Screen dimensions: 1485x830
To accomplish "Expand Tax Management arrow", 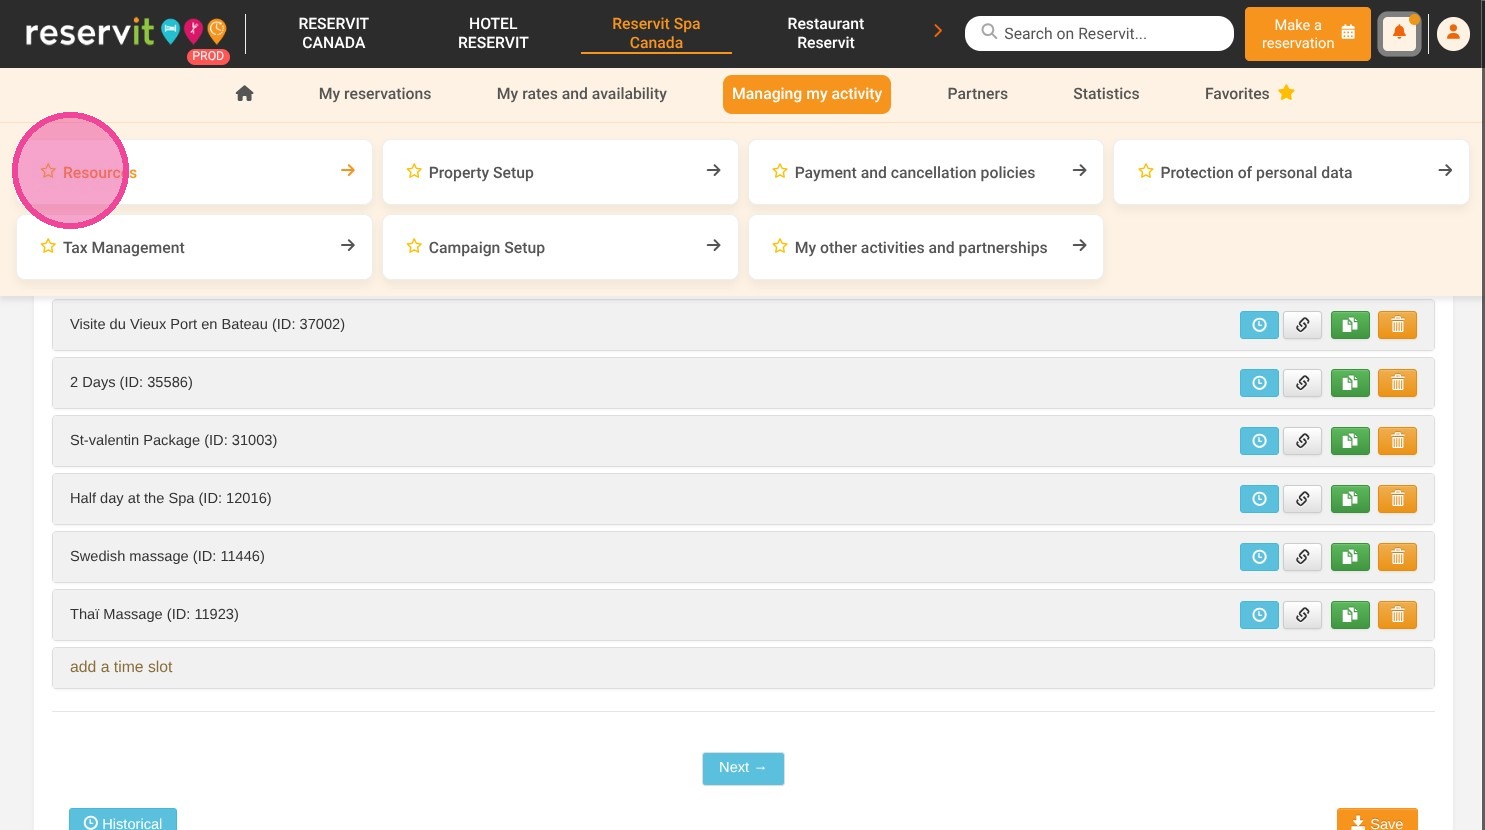I will pyautogui.click(x=348, y=246).
